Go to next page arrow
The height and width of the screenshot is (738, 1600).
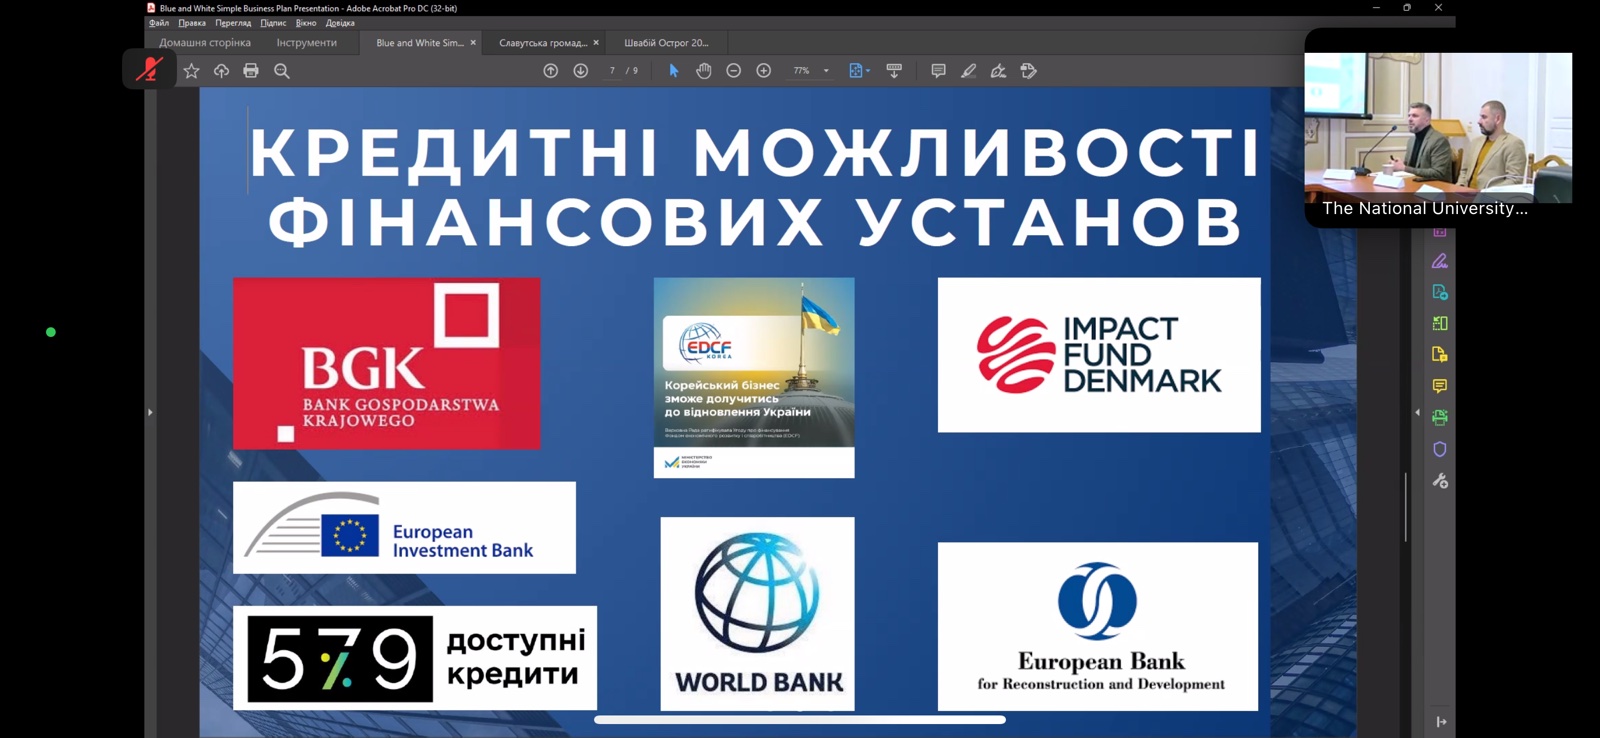pos(581,71)
